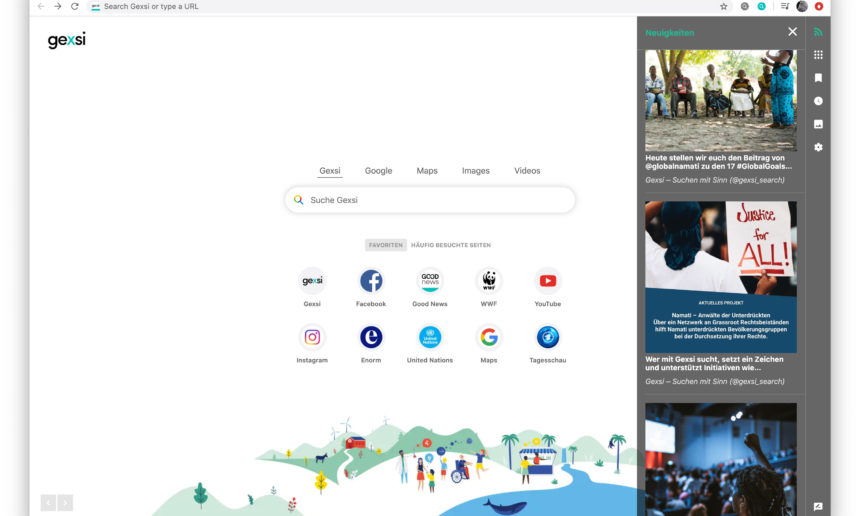The image size is (860, 516).
Task: Open the background image sidebar icon
Action: tap(818, 124)
